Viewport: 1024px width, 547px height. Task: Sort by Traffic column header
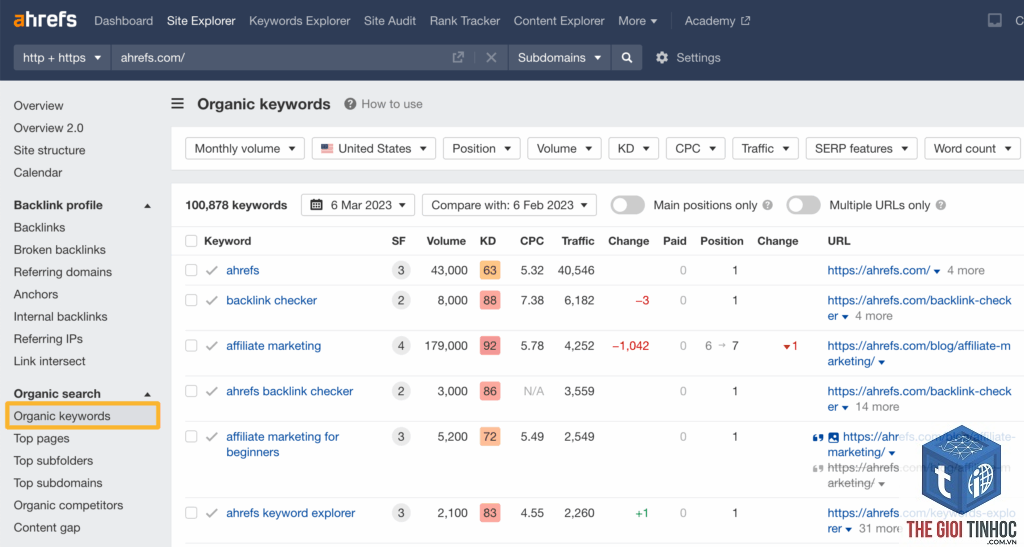click(x=578, y=241)
